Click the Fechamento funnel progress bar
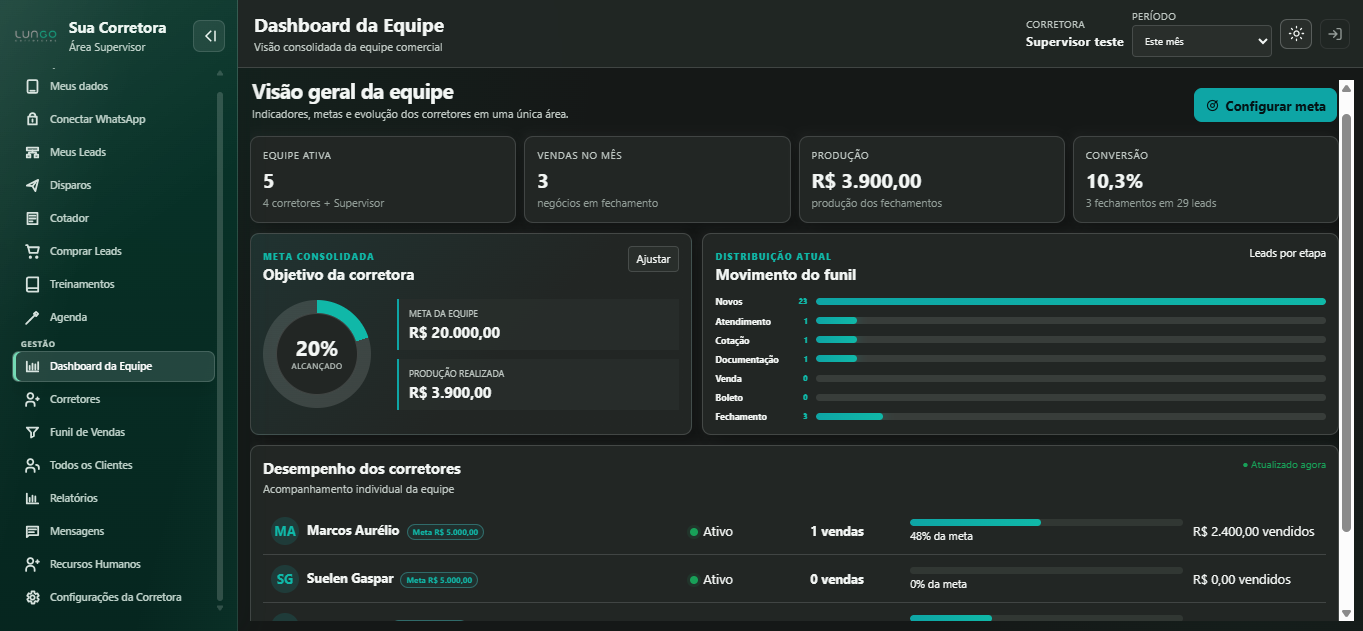Screen dimensions: 1363x631 coord(1071,416)
